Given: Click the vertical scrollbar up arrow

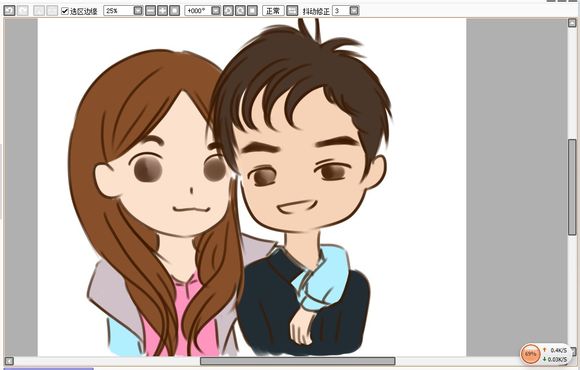Looking at the screenshot, I should (x=572, y=23).
